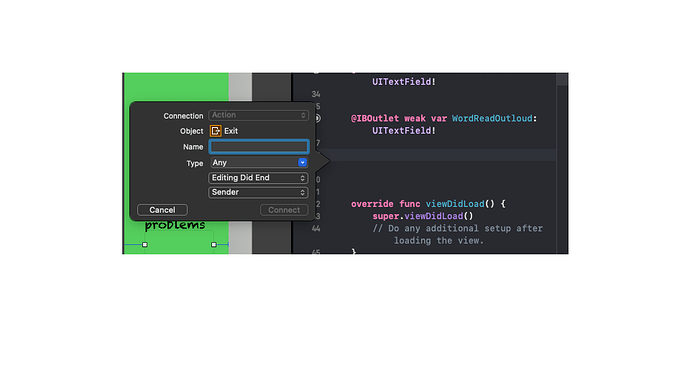This screenshot has height=388, width=690.
Task: Click the empty Name text field
Action: pyautogui.click(x=259, y=146)
